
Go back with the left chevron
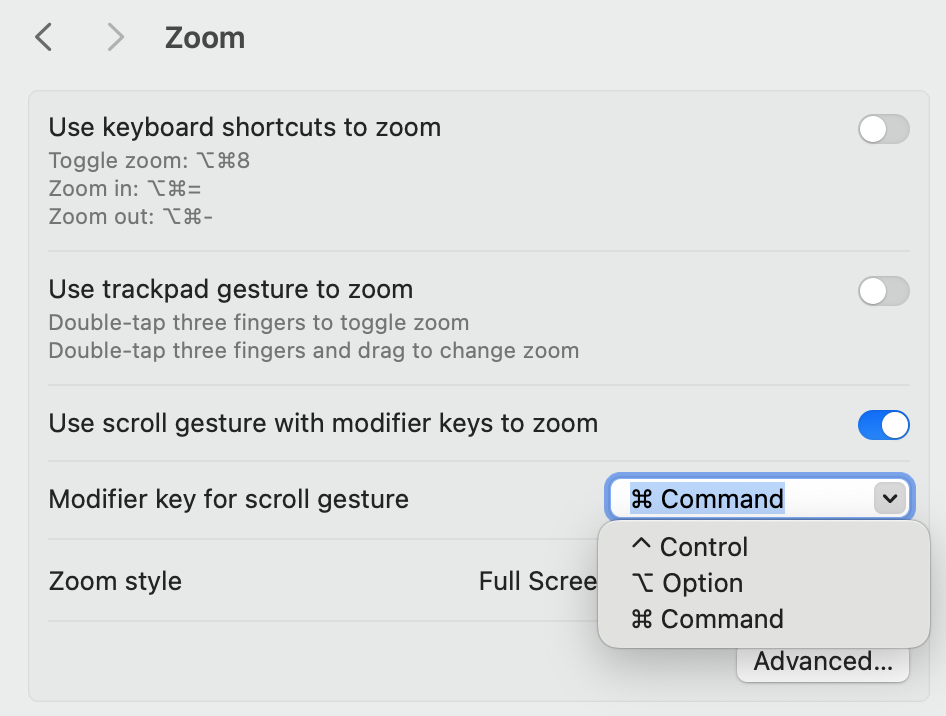click(43, 38)
